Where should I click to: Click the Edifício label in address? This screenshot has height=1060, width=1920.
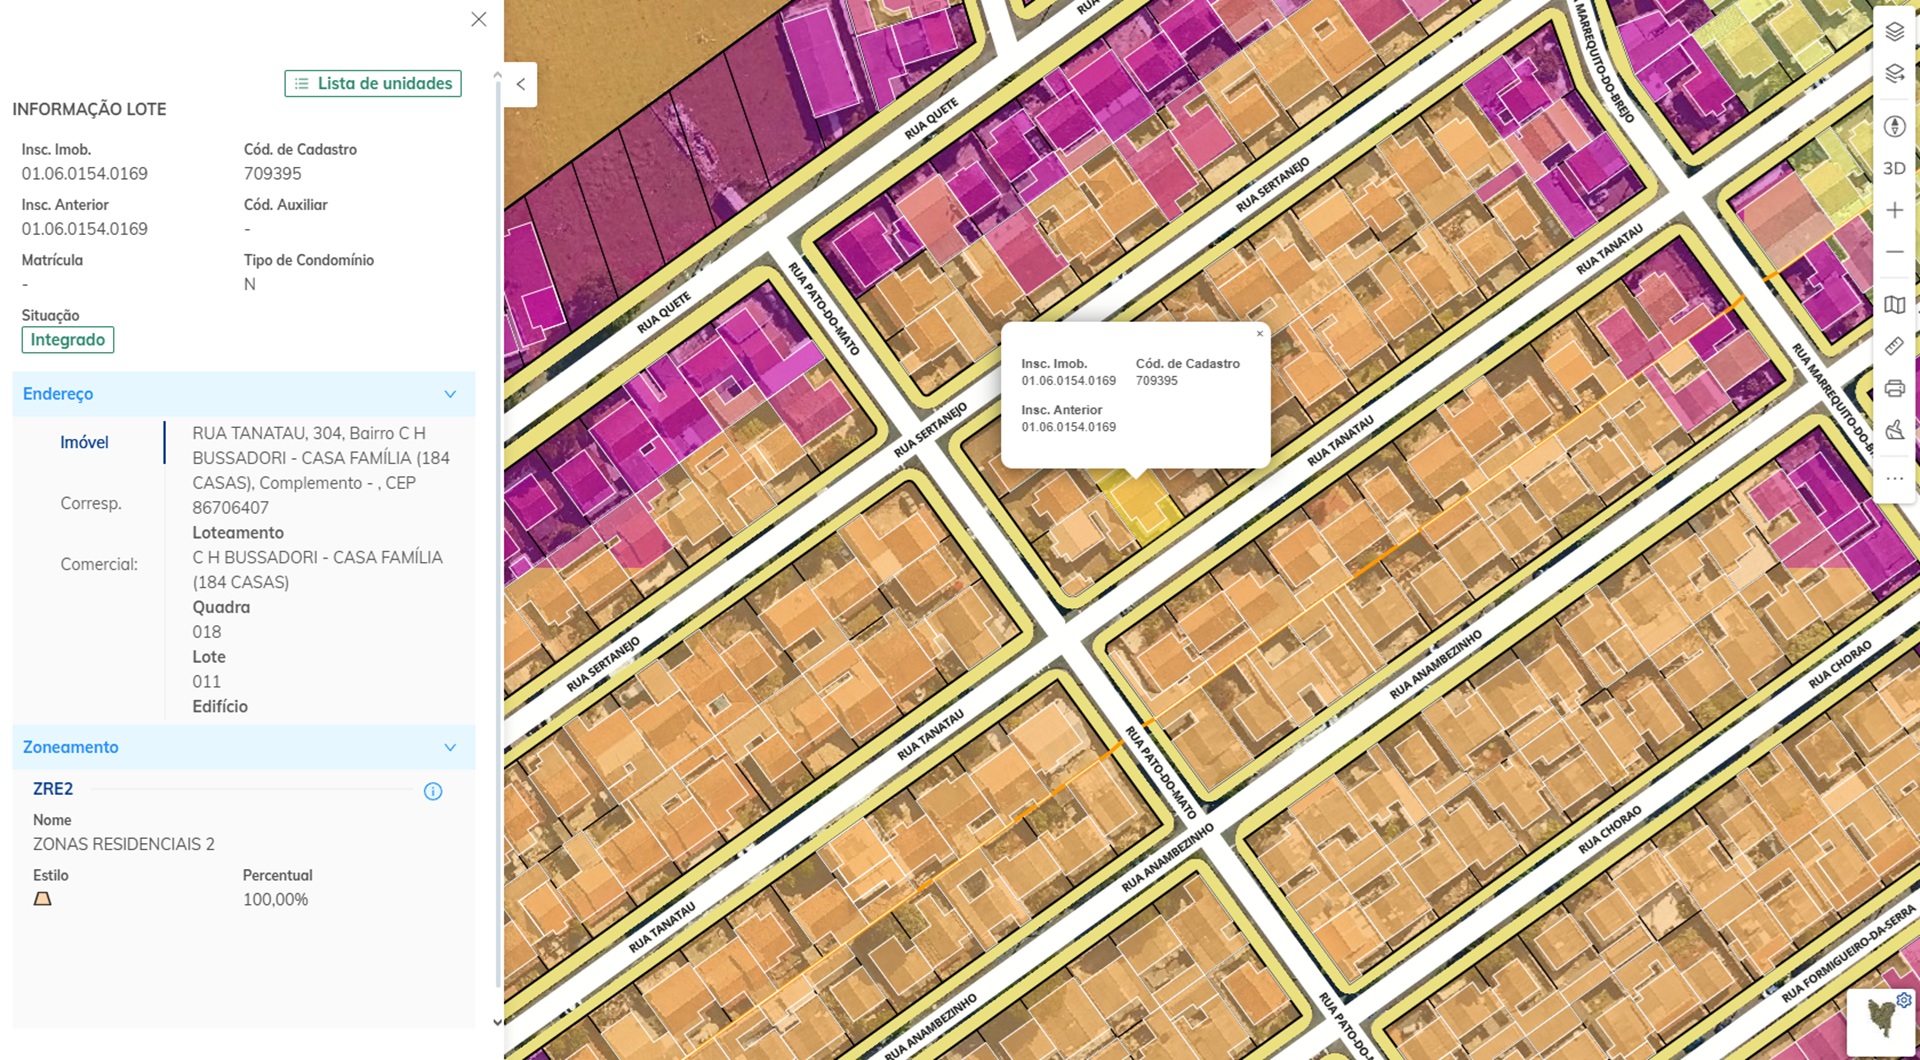click(x=220, y=706)
